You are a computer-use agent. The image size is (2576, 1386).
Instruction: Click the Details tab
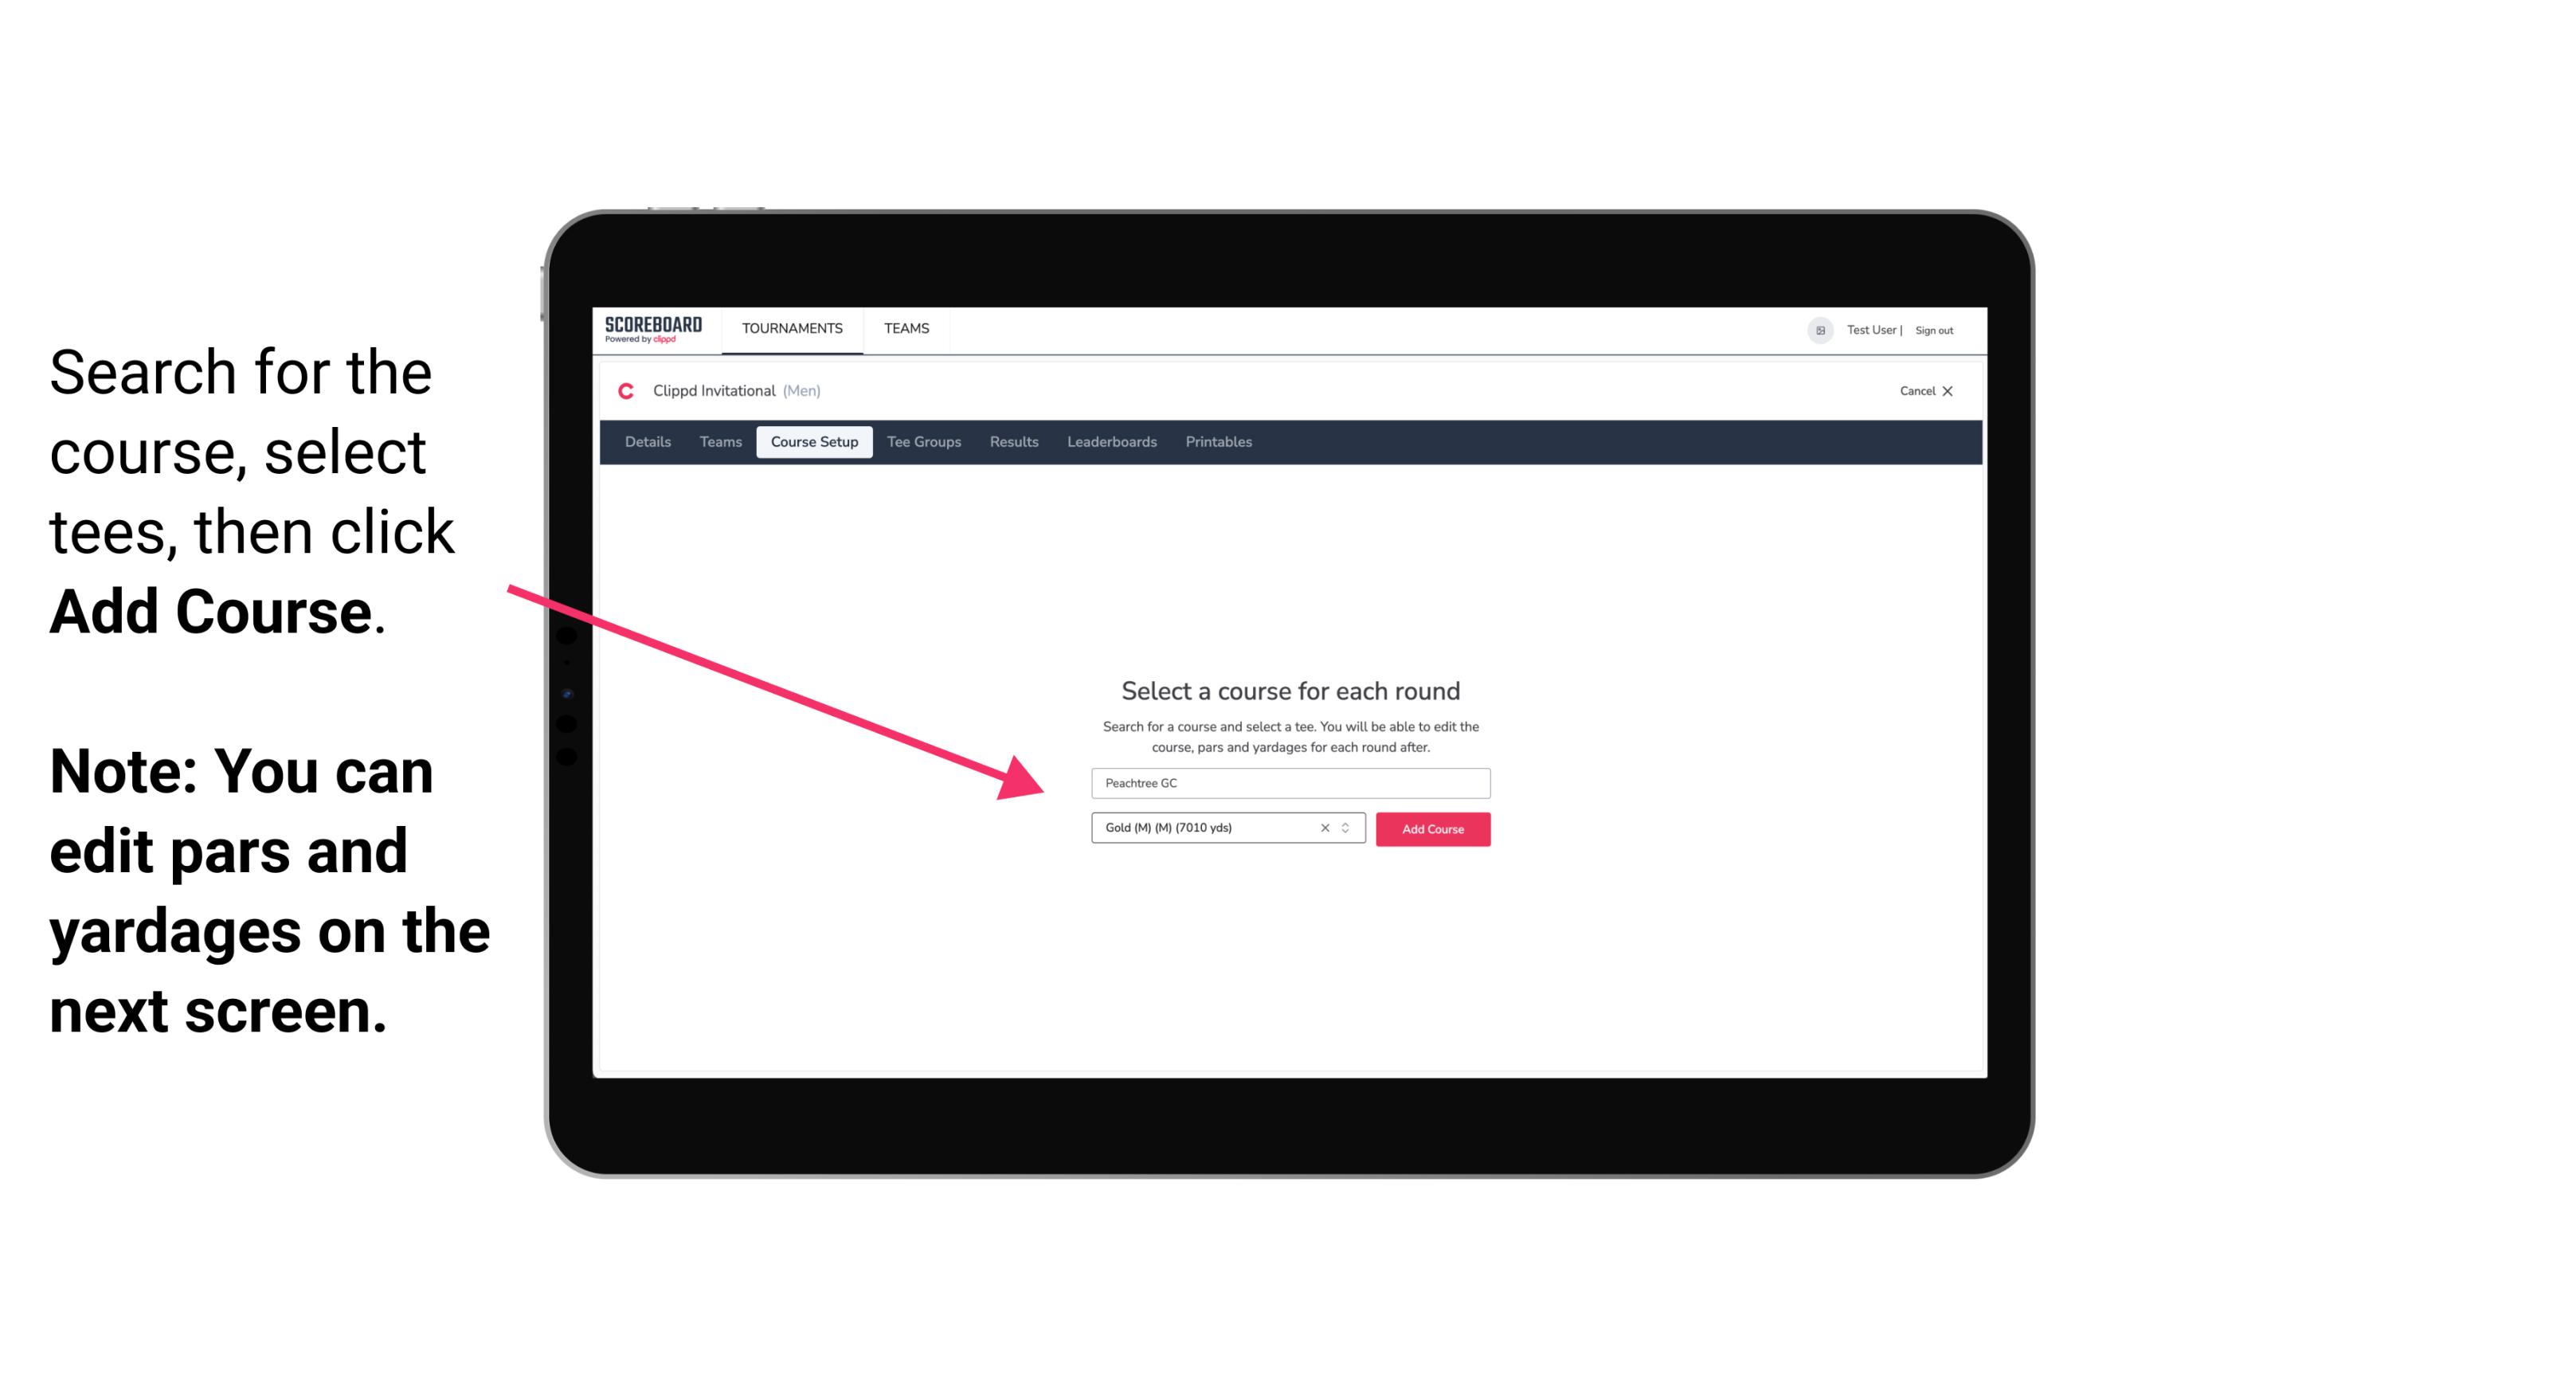click(x=647, y=442)
